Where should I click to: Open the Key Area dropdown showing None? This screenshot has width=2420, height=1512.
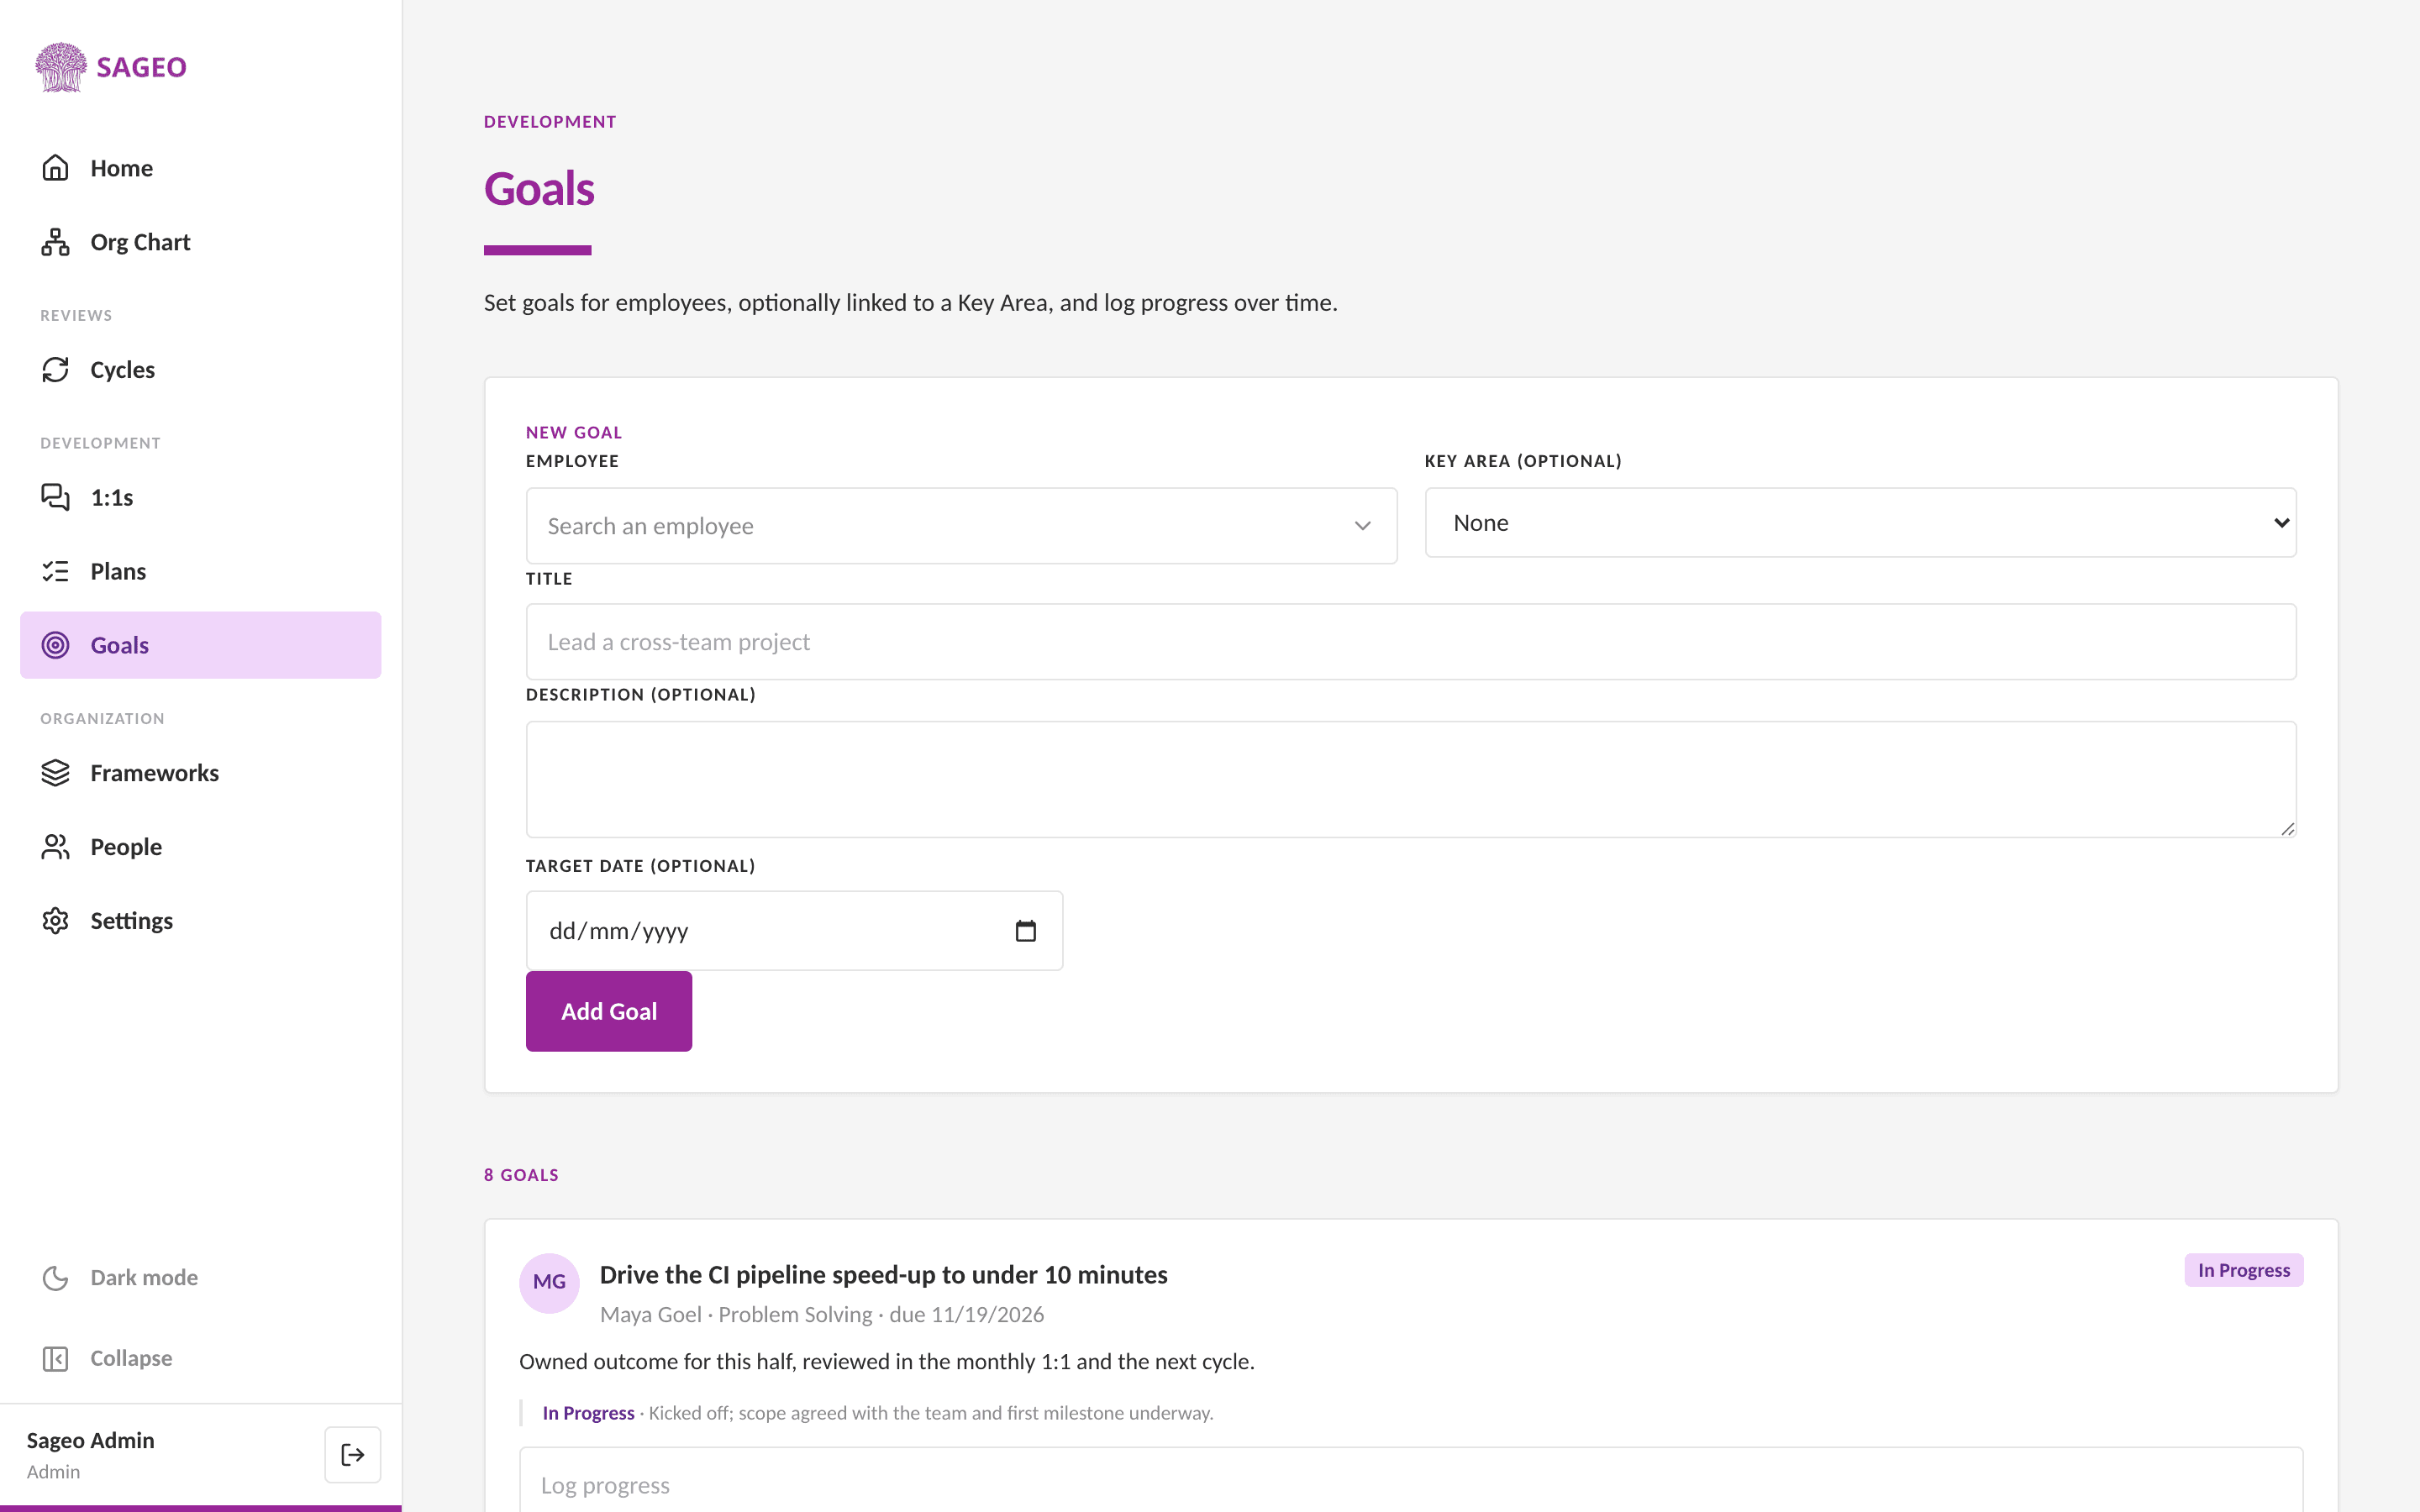[x=1860, y=523]
